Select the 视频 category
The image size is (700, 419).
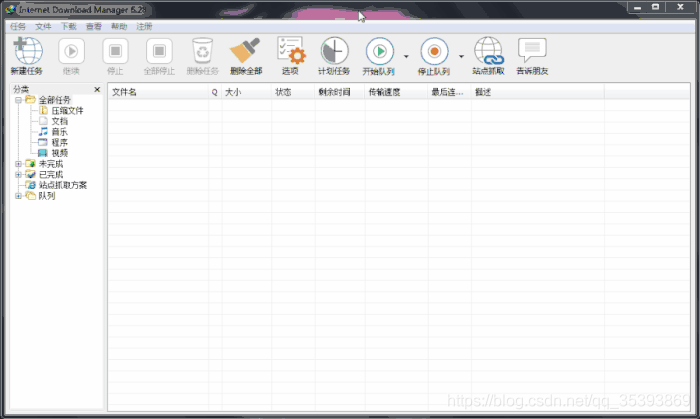tap(59, 153)
